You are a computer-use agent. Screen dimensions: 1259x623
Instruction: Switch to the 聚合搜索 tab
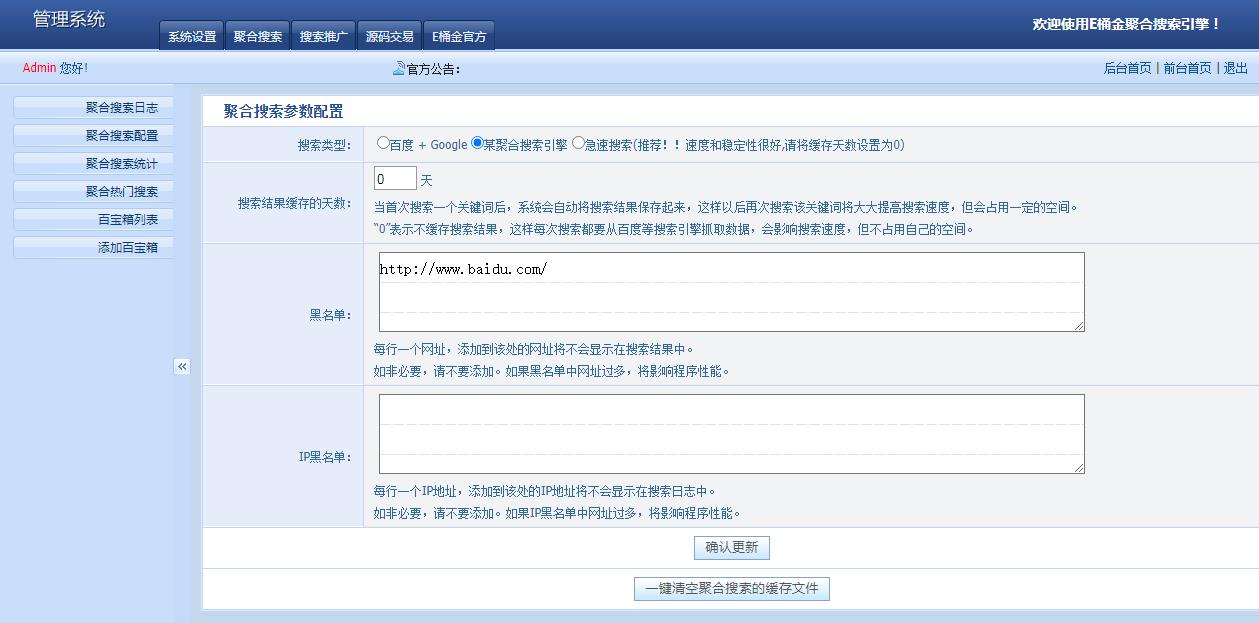coord(258,36)
